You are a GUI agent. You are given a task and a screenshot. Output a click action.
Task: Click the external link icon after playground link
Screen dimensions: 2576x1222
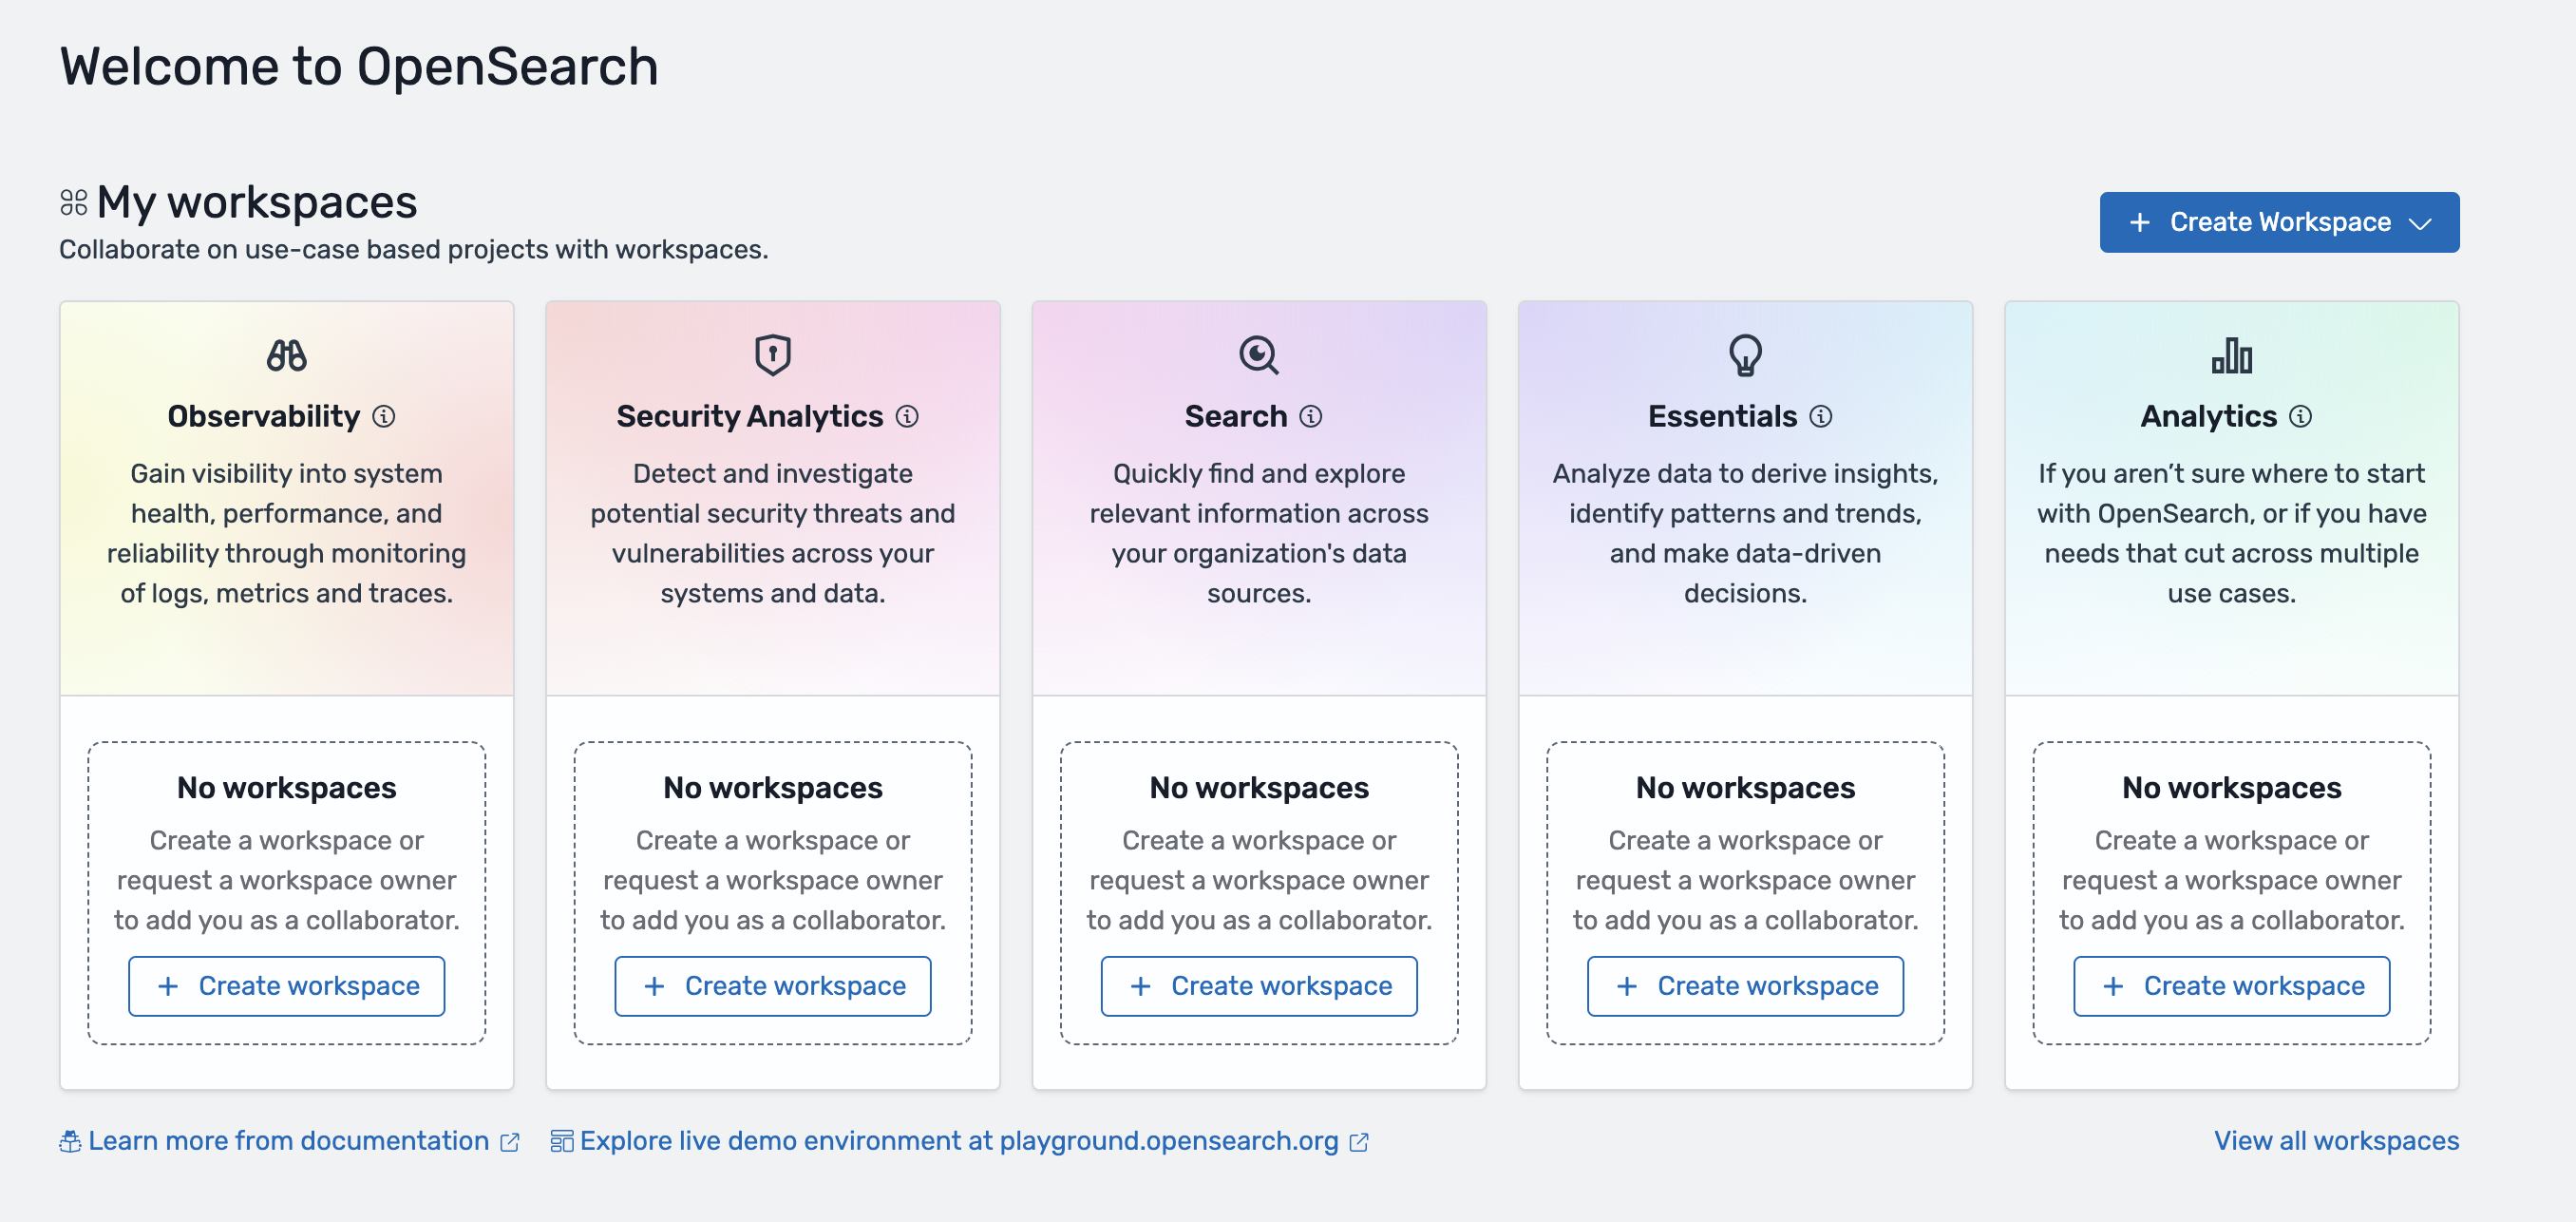click(x=1360, y=1140)
